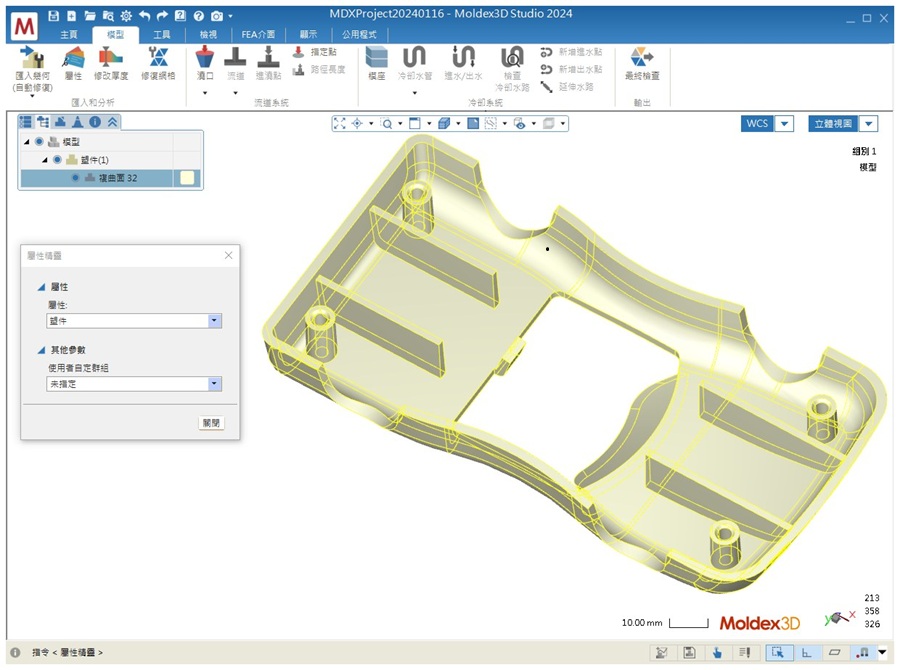Viewport: 900px width, 670px height.
Task: Toggle visibility radio of 塑件(1) node
Action: point(57,160)
